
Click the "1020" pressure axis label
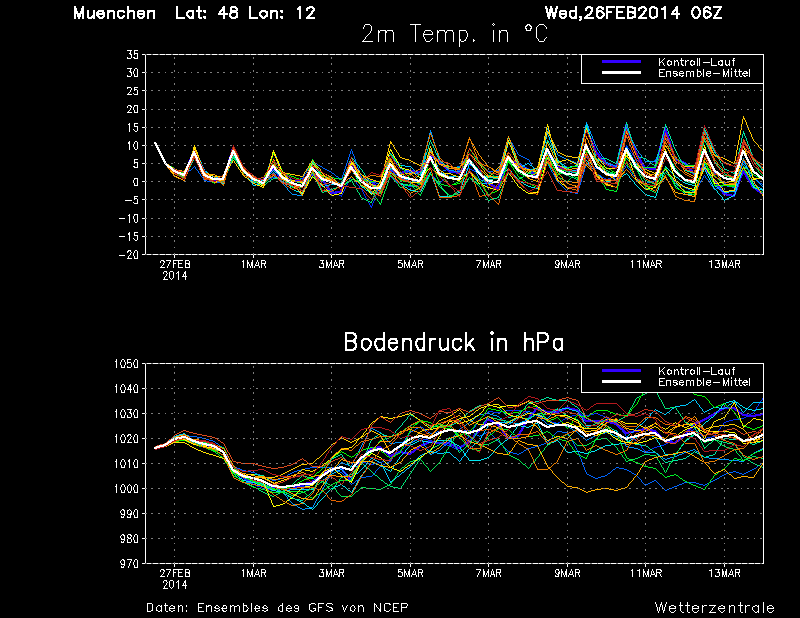click(126, 439)
